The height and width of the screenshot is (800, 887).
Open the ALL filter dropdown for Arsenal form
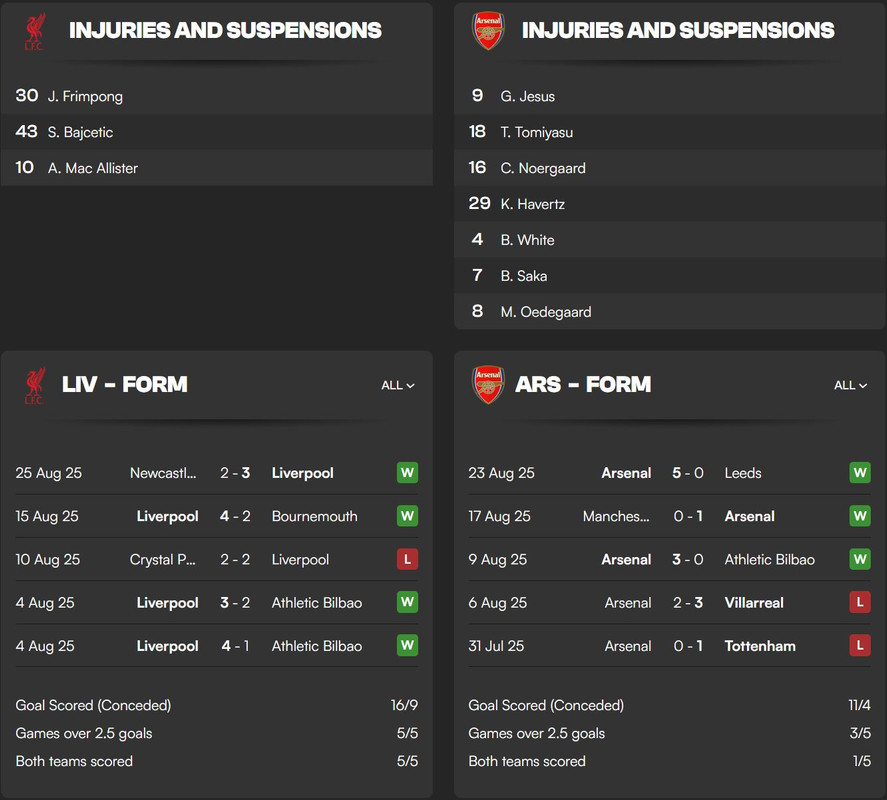(850, 385)
